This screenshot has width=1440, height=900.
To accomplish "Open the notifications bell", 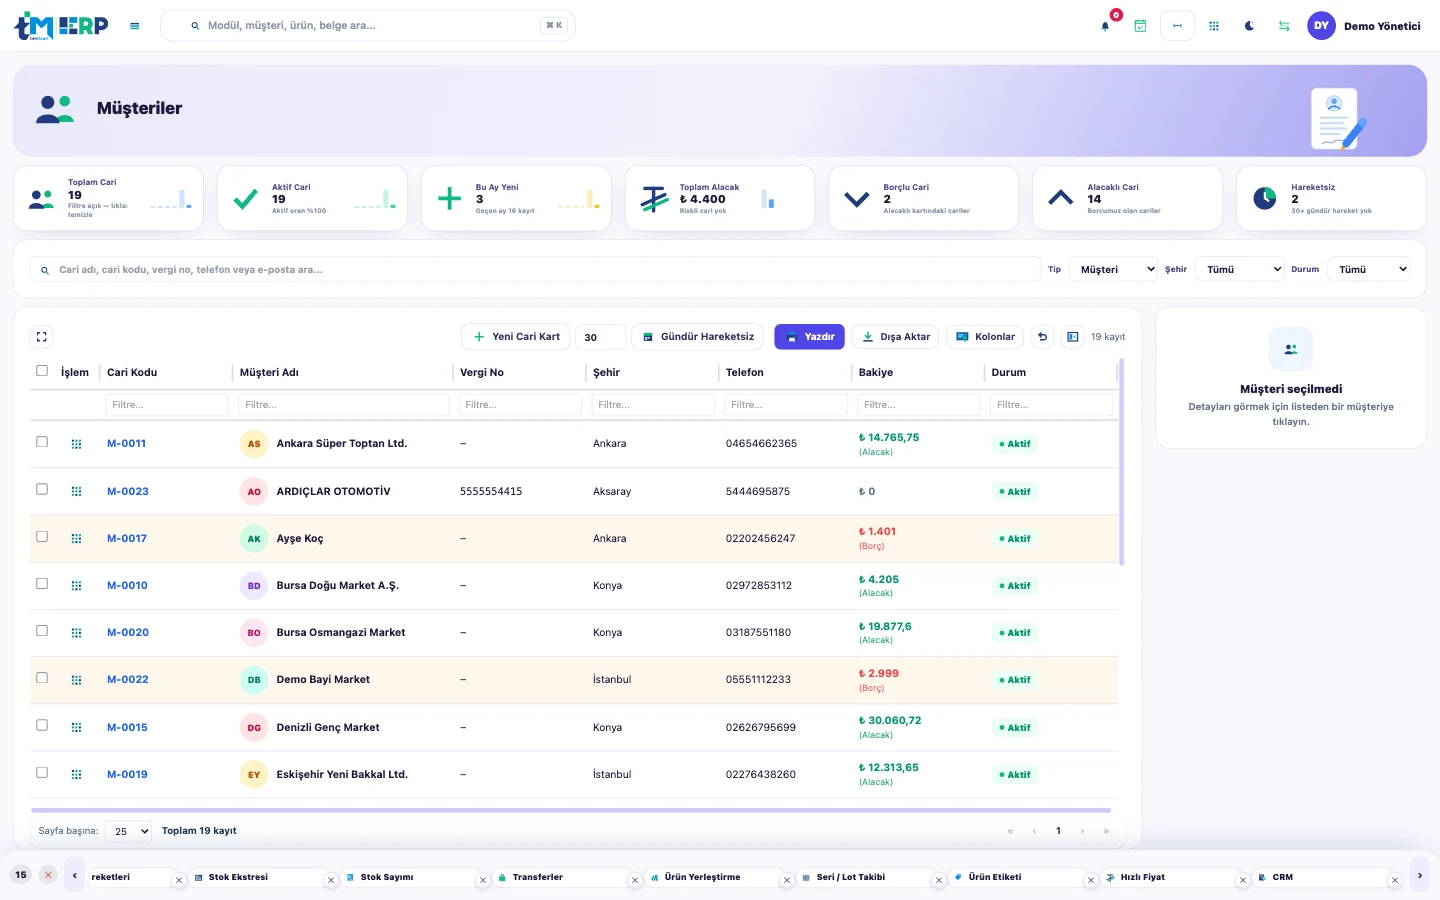I will [x=1105, y=26].
